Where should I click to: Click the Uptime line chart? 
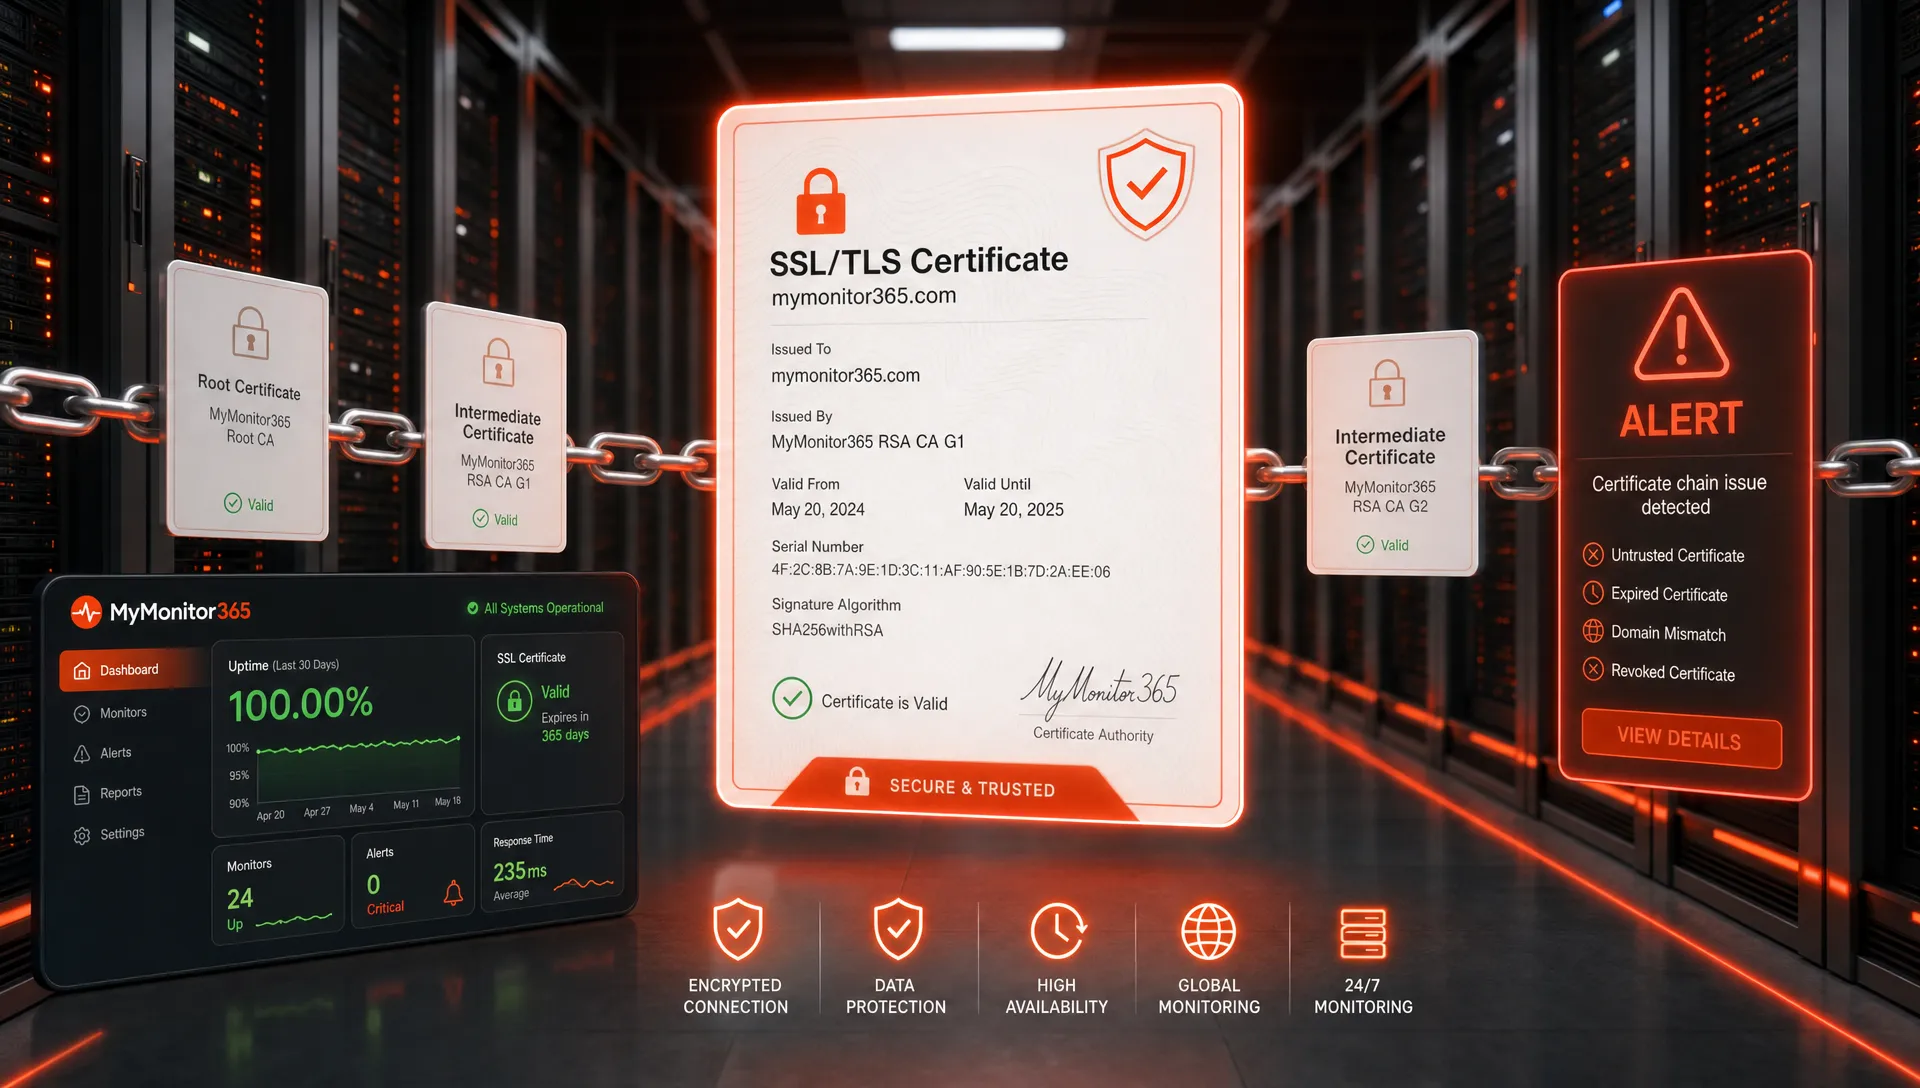360,770
